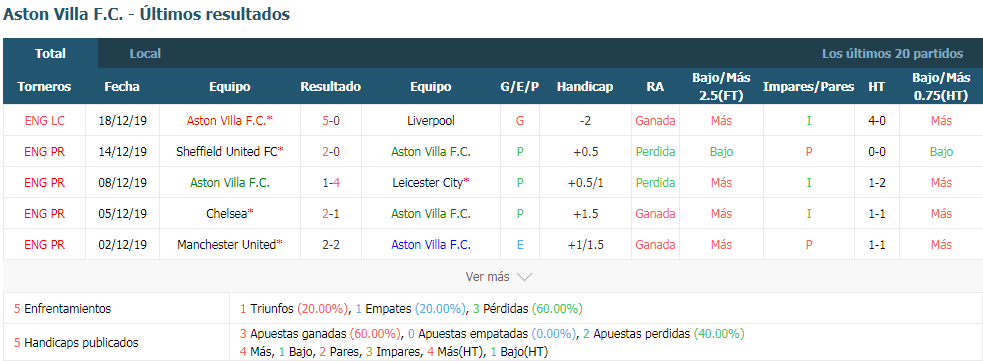
Task: Switch to the Local tab
Action: (x=145, y=53)
